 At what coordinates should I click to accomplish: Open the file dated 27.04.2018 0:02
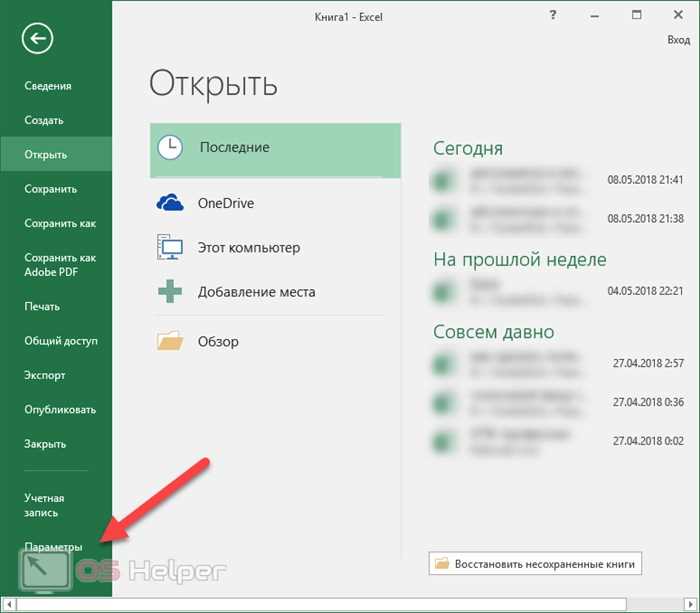coord(556,441)
